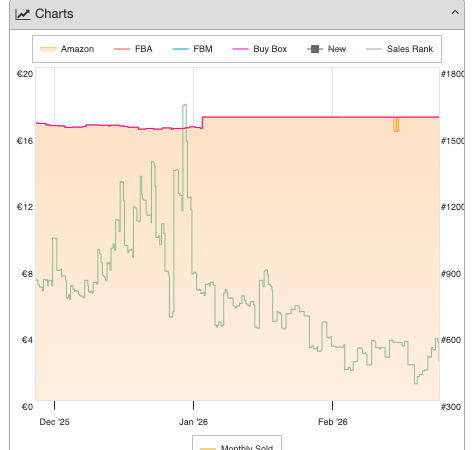Click the €20 price axis label
Screen dimensions: 474x450
point(25,74)
